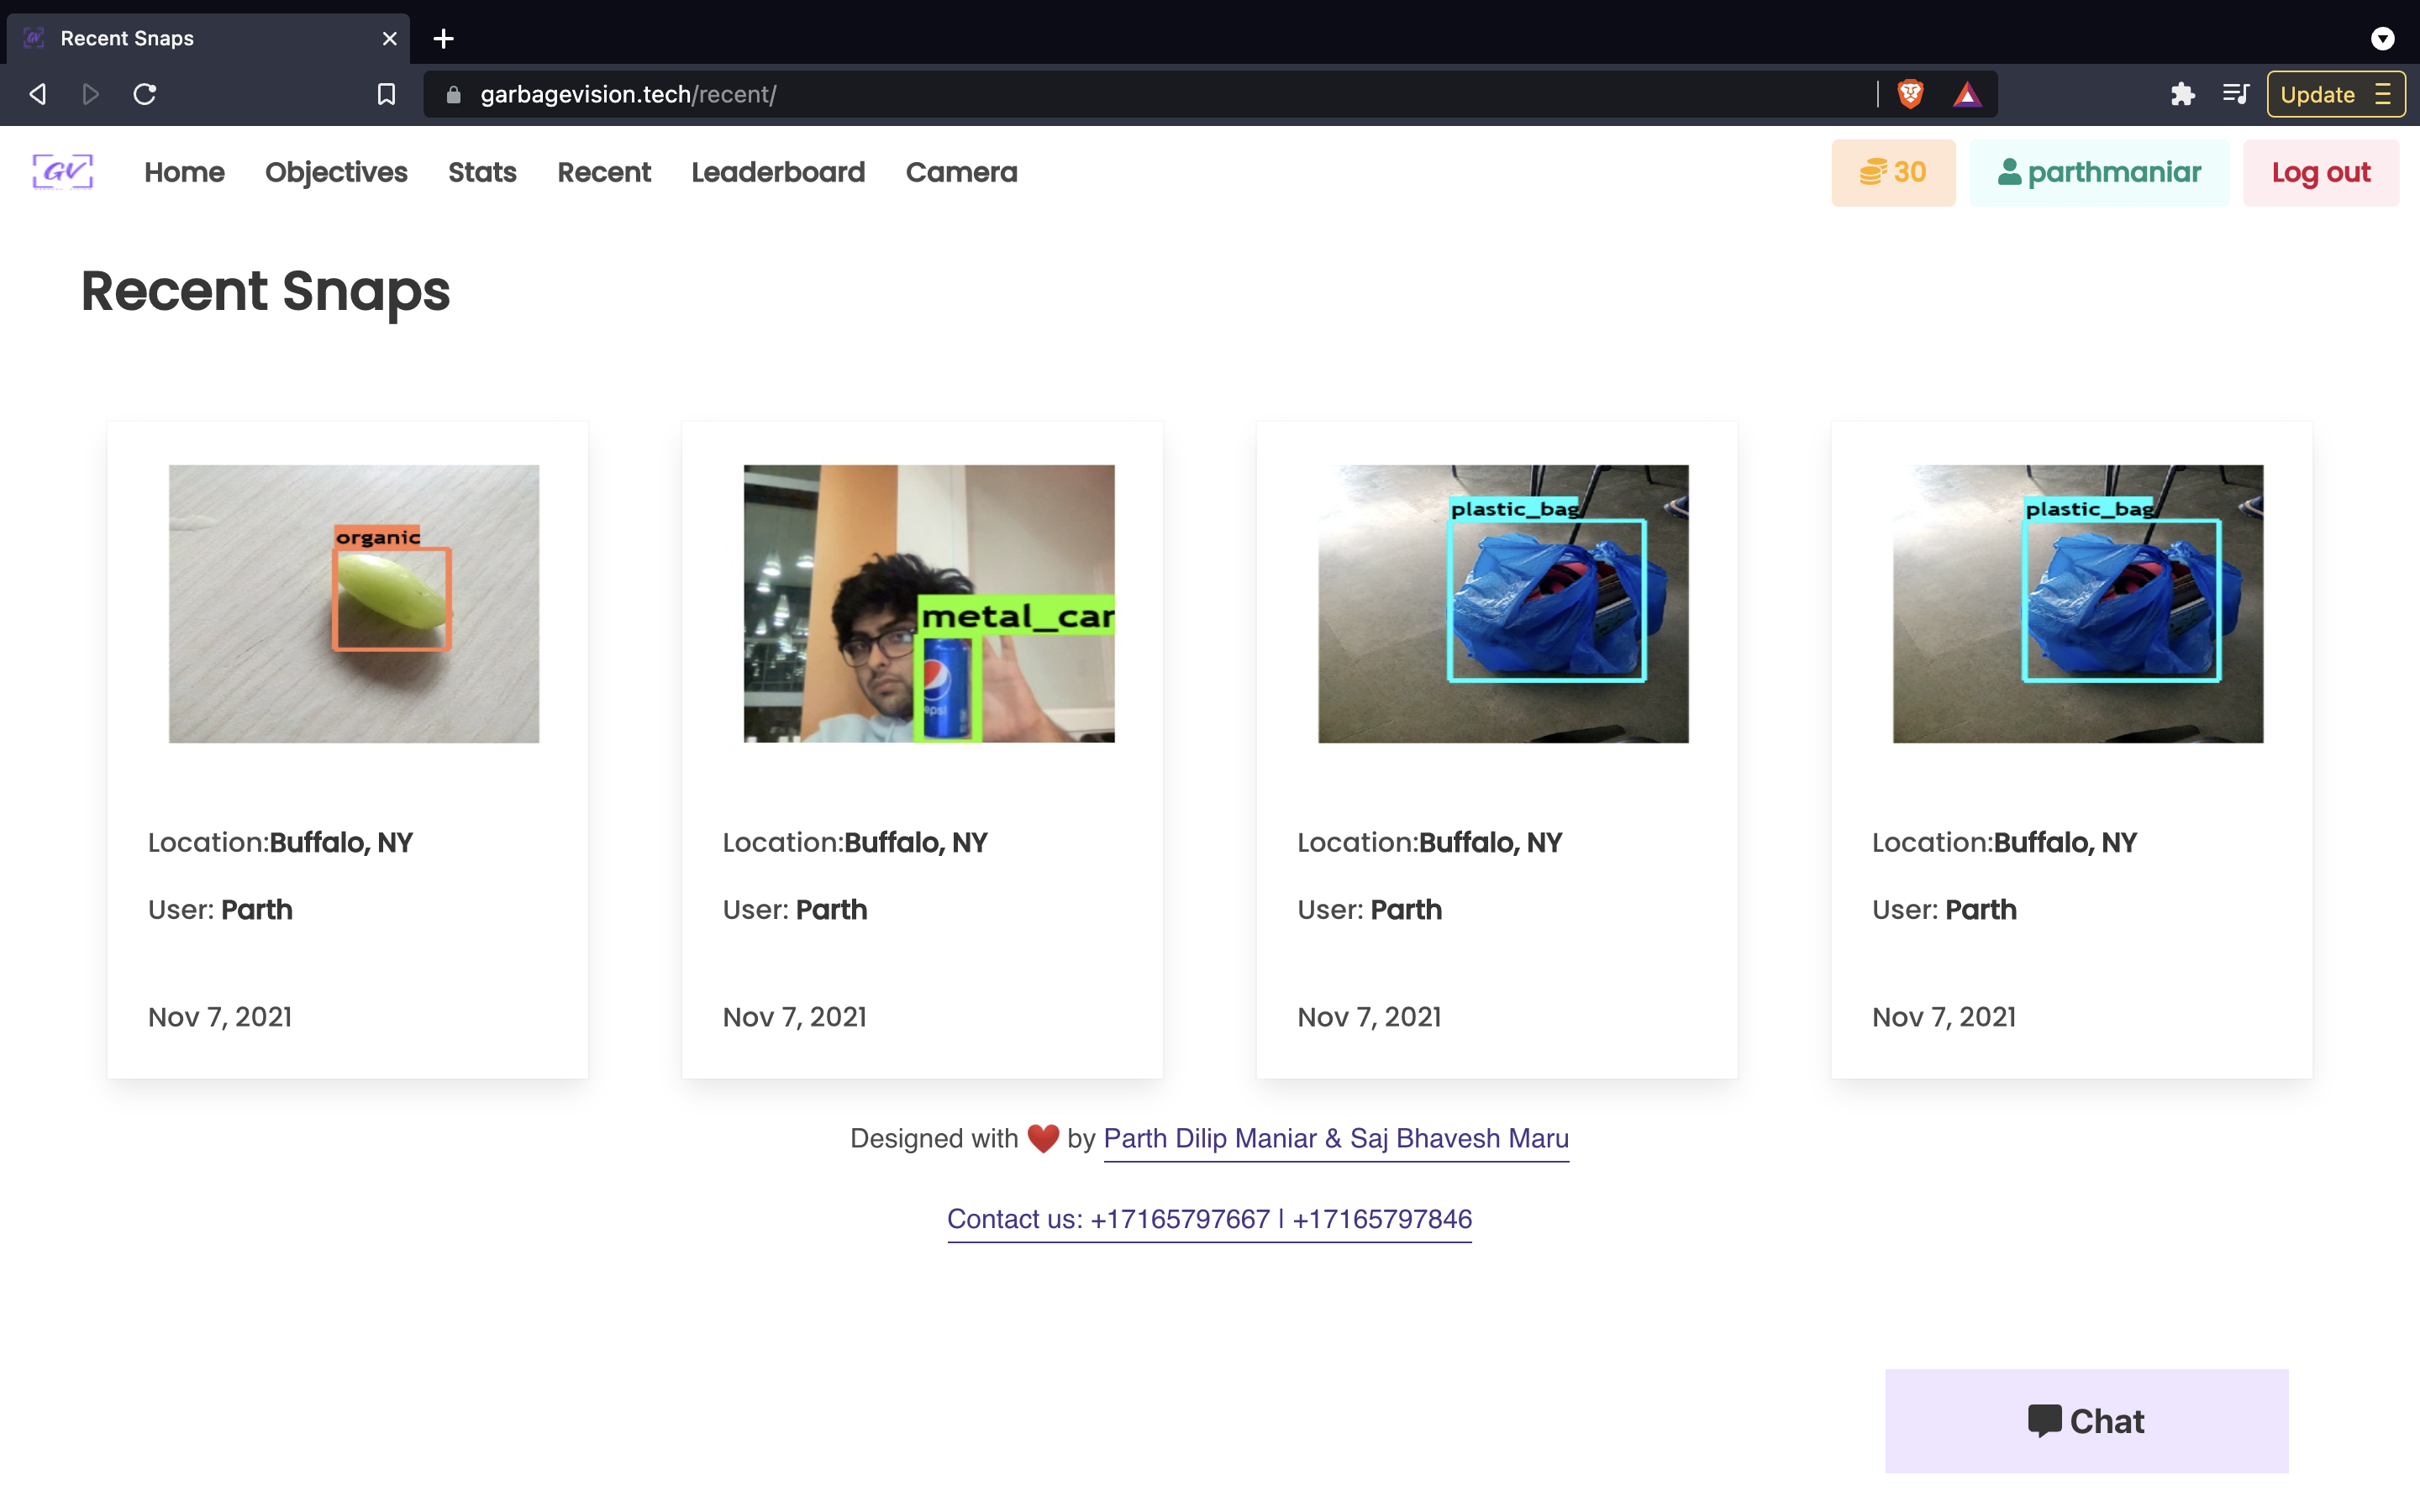2420x1512 pixels.
Task: Click the Log out button
Action: pyautogui.click(x=2320, y=172)
